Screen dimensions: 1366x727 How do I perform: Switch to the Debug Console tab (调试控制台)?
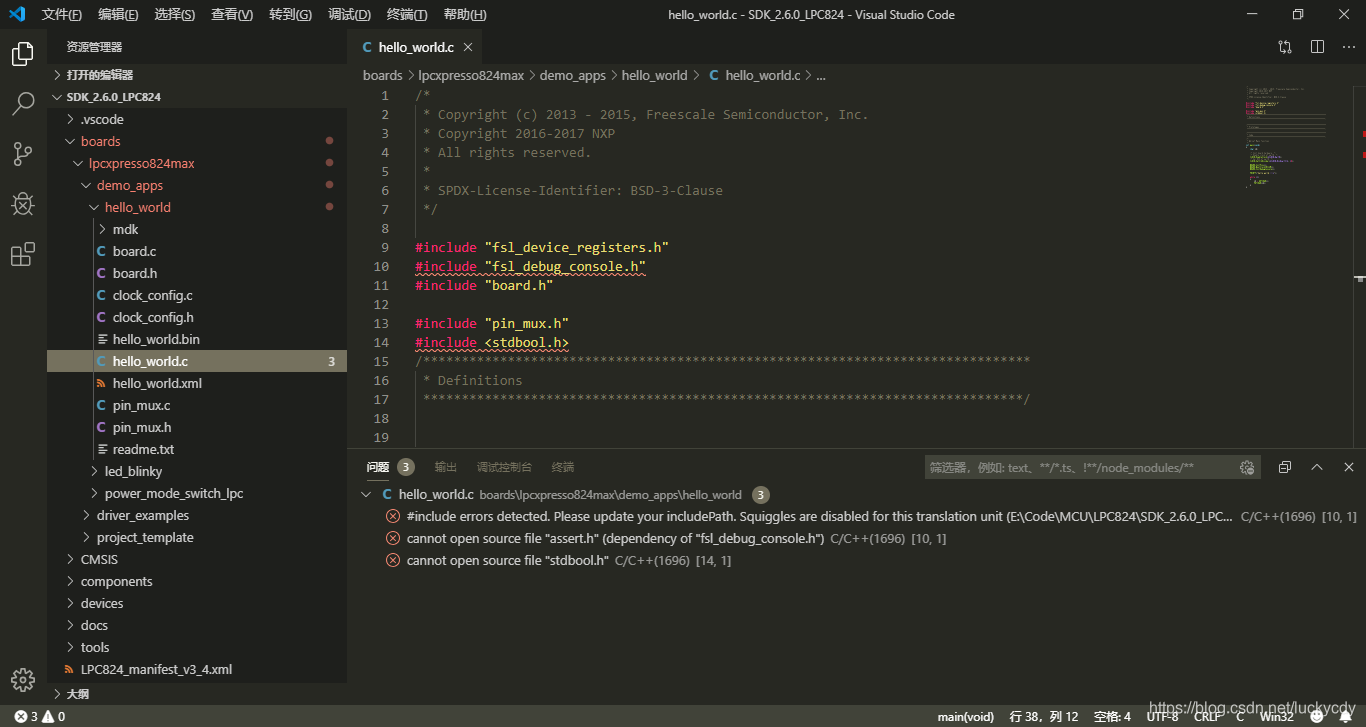pos(504,467)
